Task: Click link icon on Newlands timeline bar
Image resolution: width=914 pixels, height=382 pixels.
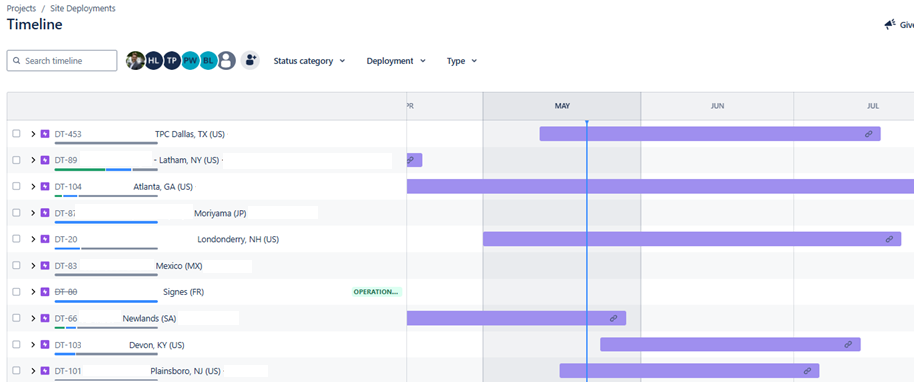Action: (x=613, y=318)
